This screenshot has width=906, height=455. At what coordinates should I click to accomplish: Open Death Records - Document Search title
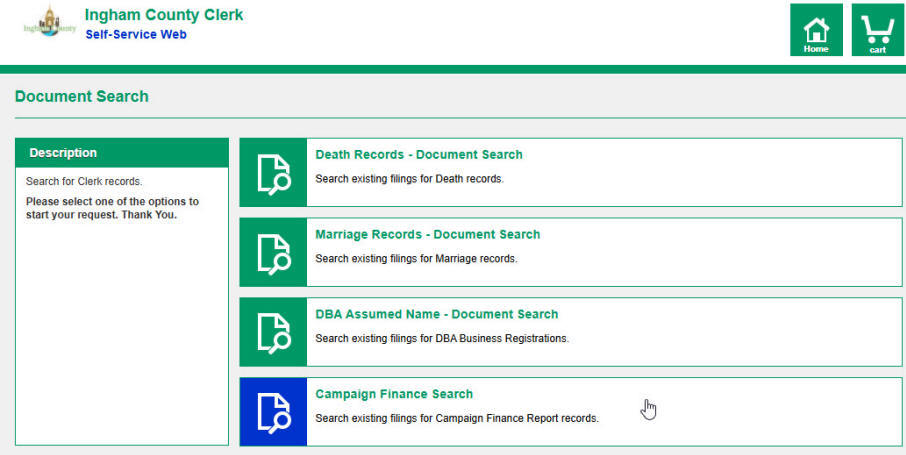pyautogui.click(x=418, y=155)
